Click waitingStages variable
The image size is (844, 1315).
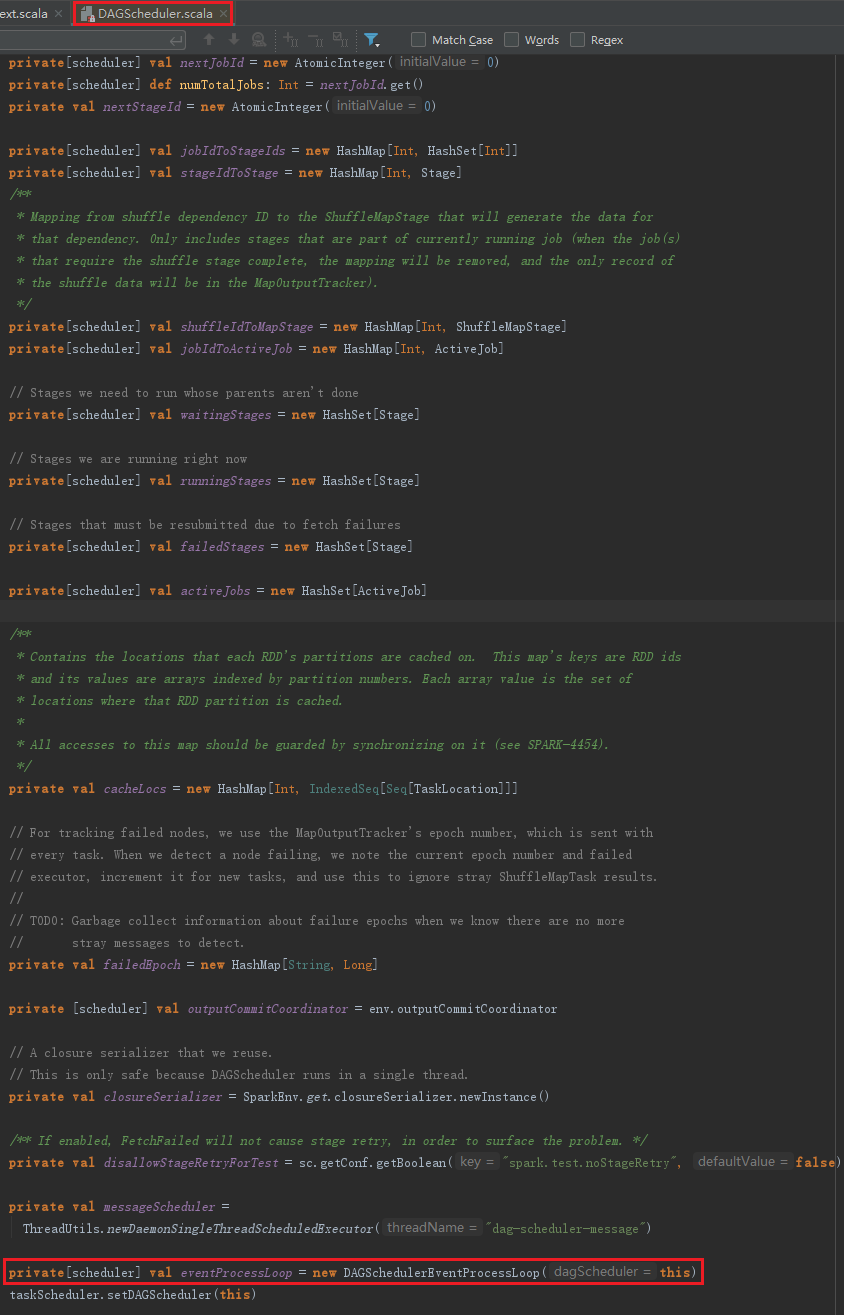click(x=225, y=414)
